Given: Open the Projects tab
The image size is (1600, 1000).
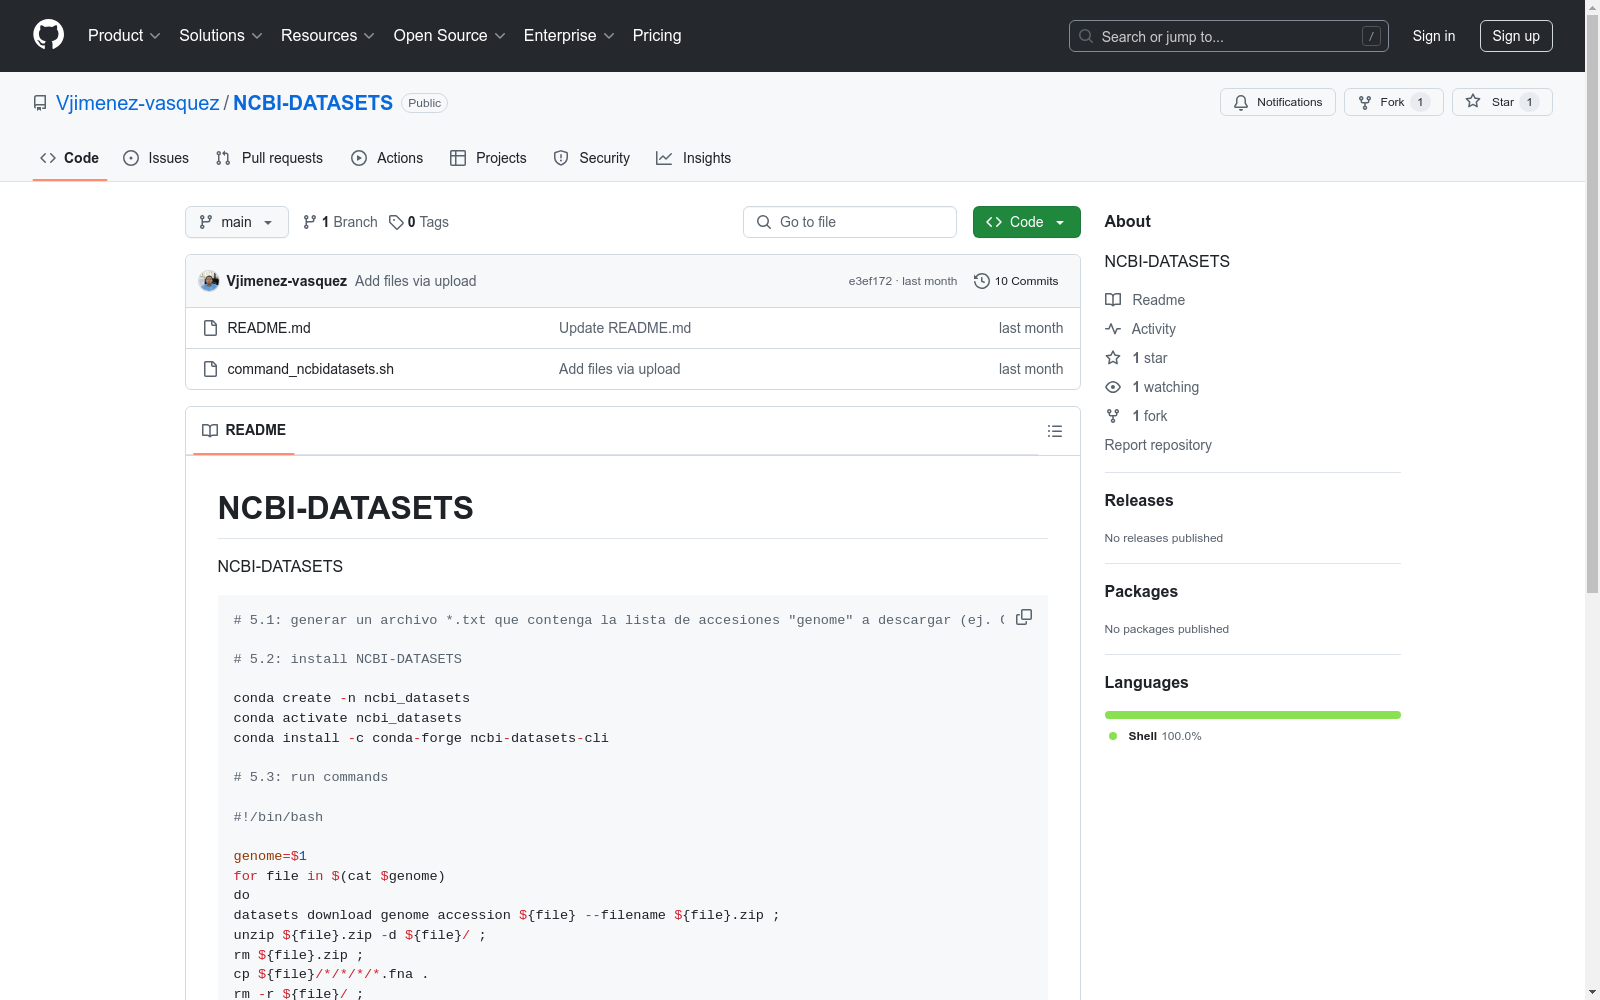Looking at the screenshot, I should click(488, 158).
